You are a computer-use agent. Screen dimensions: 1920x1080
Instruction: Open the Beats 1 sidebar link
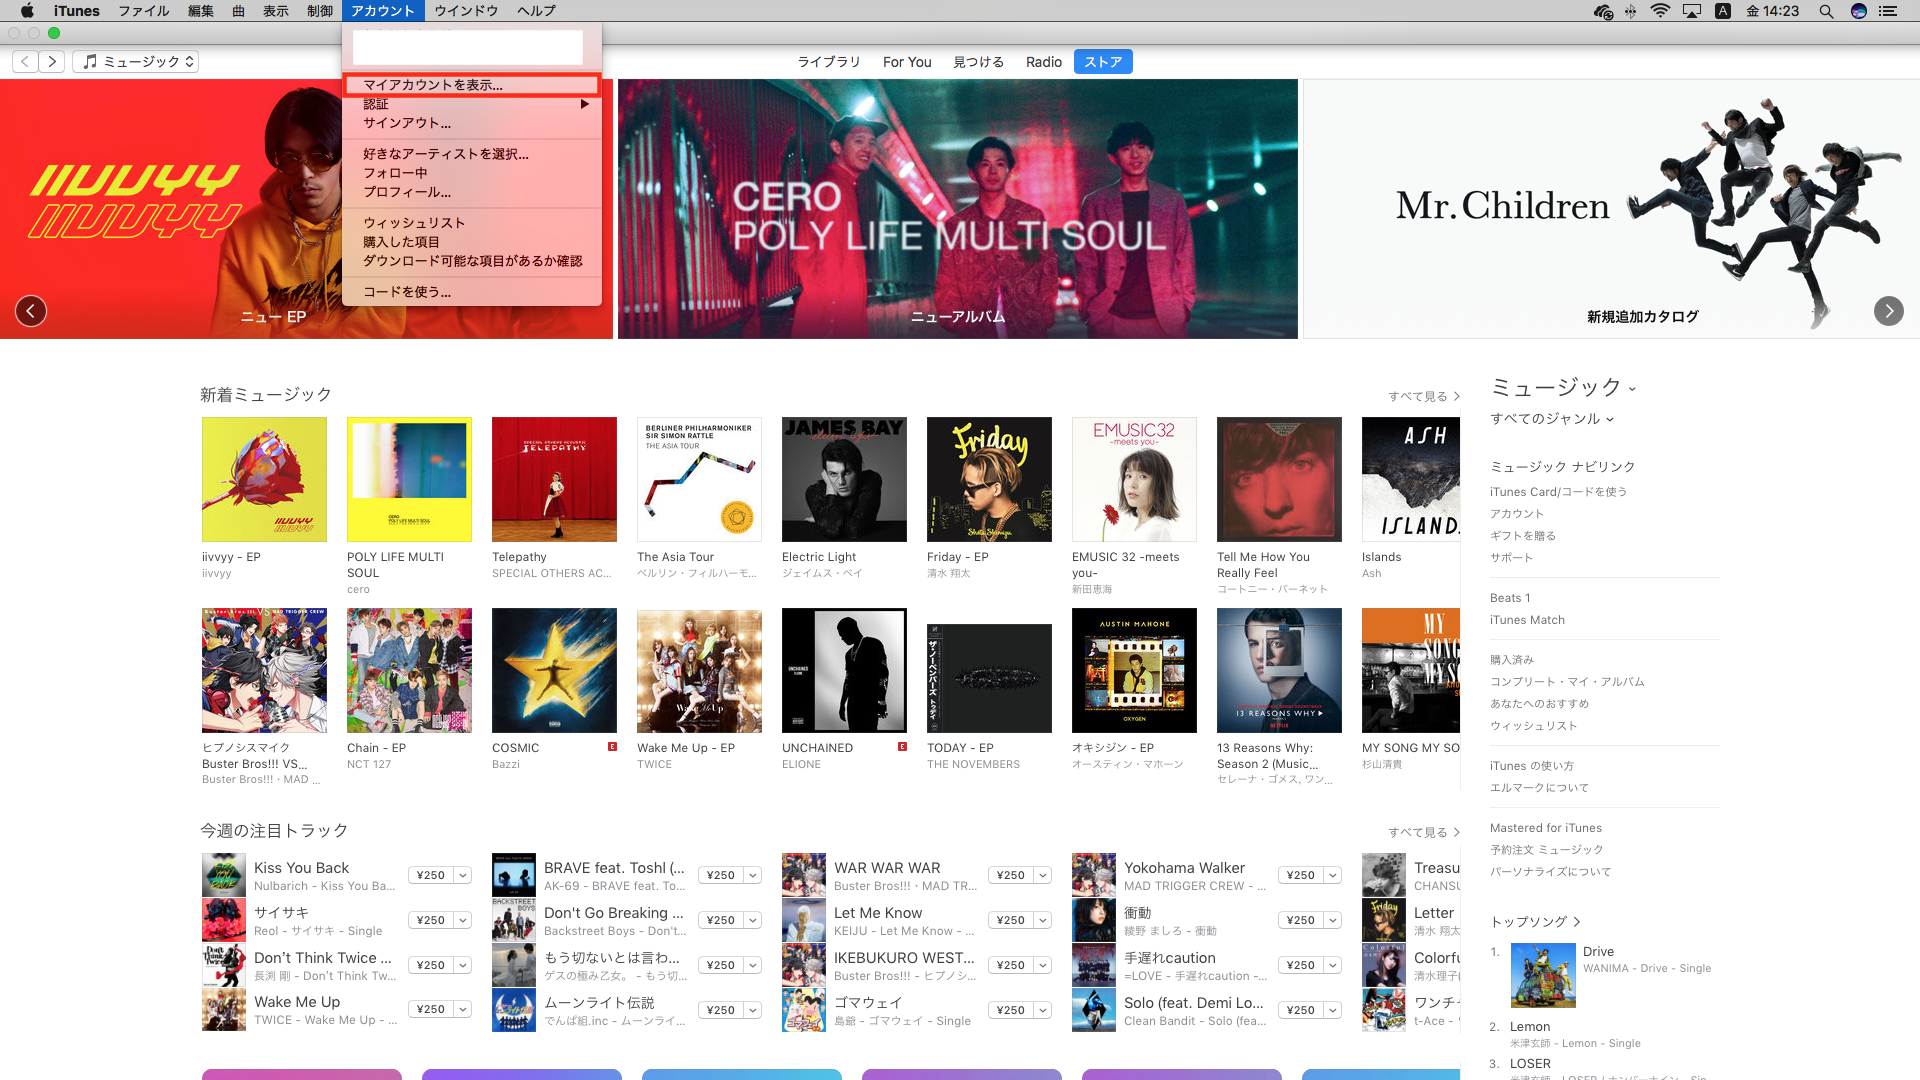(1510, 598)
